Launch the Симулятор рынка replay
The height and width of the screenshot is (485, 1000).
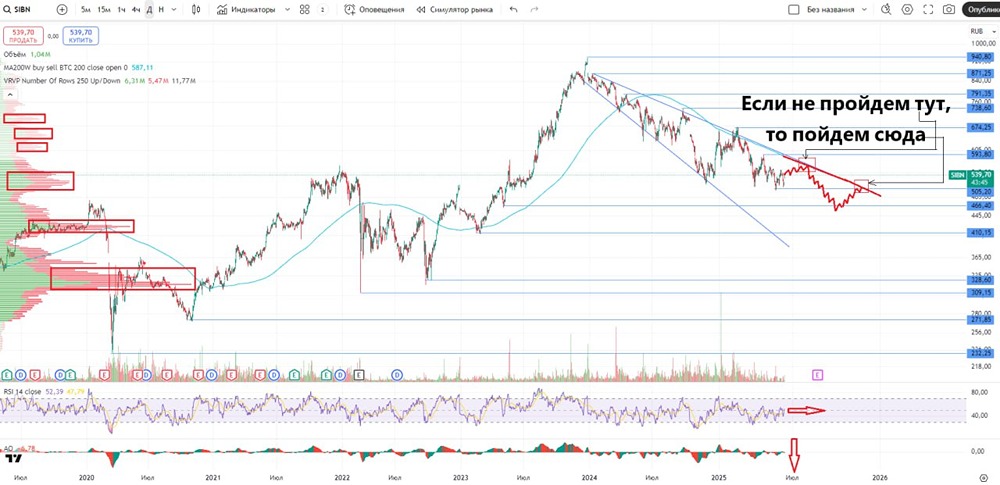454,10
